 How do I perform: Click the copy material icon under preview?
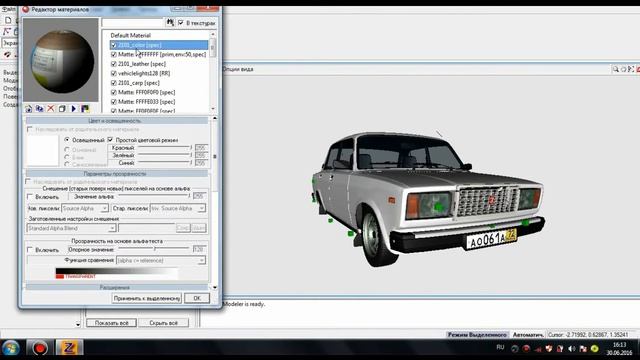point(40,109)
